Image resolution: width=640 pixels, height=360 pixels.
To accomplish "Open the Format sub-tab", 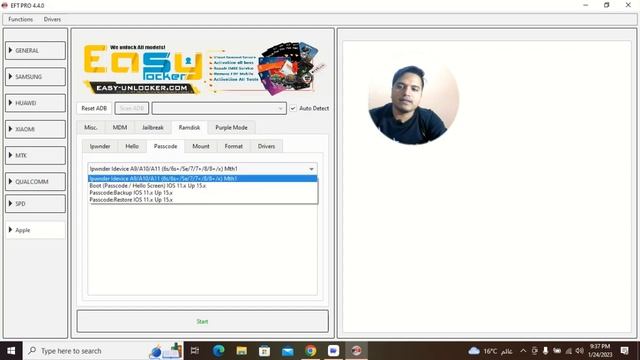I will point(233,146).
